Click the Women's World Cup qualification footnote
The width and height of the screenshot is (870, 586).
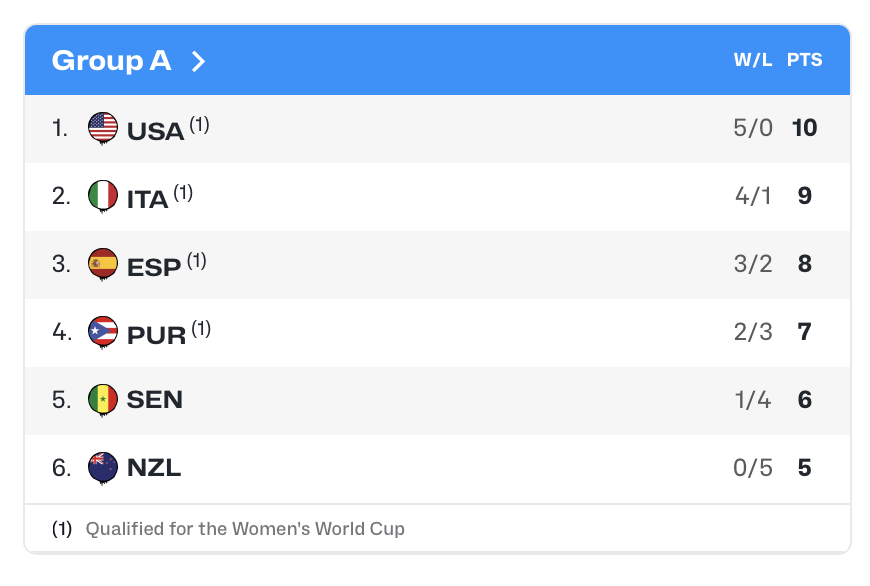(x=245, y=529)
